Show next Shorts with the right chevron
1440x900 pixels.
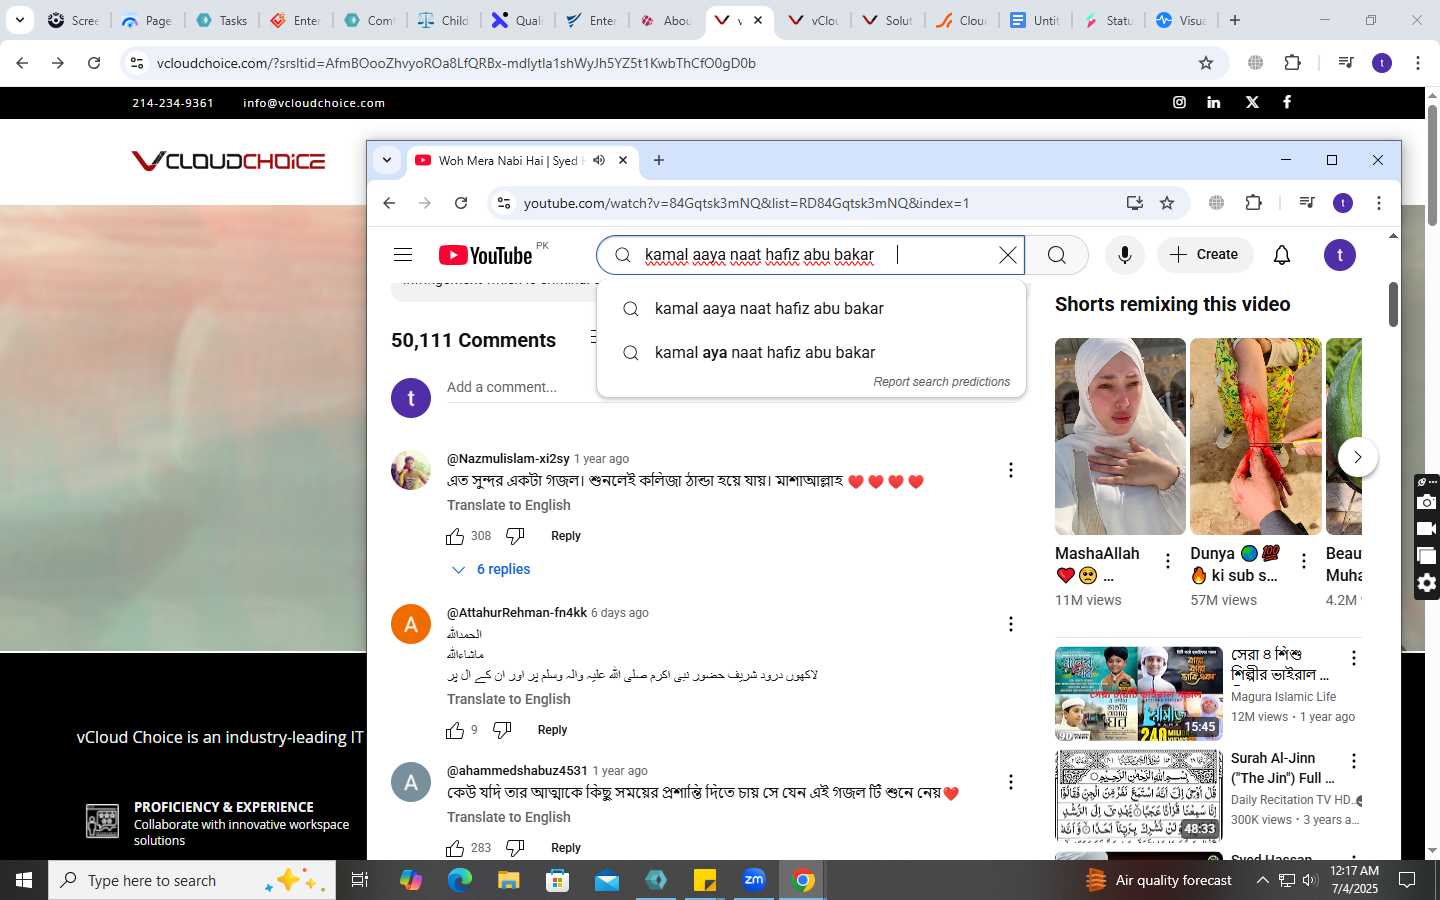pos(1357,457)
